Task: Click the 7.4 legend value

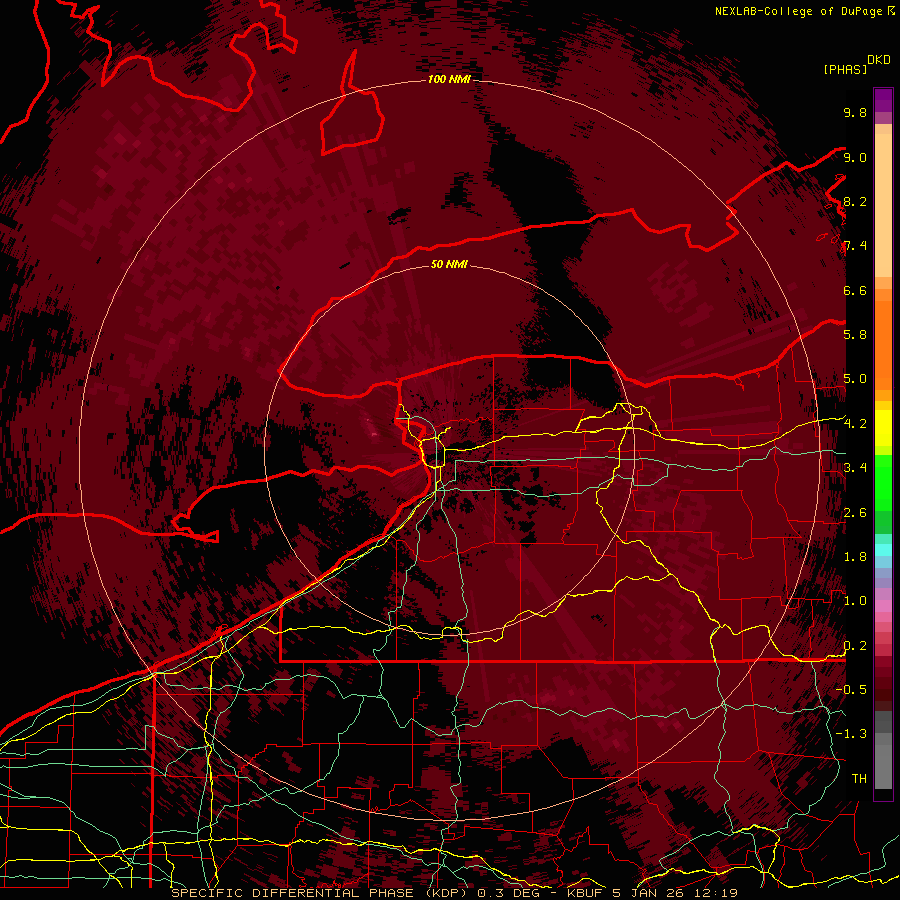Action: (x=855, y=246)
